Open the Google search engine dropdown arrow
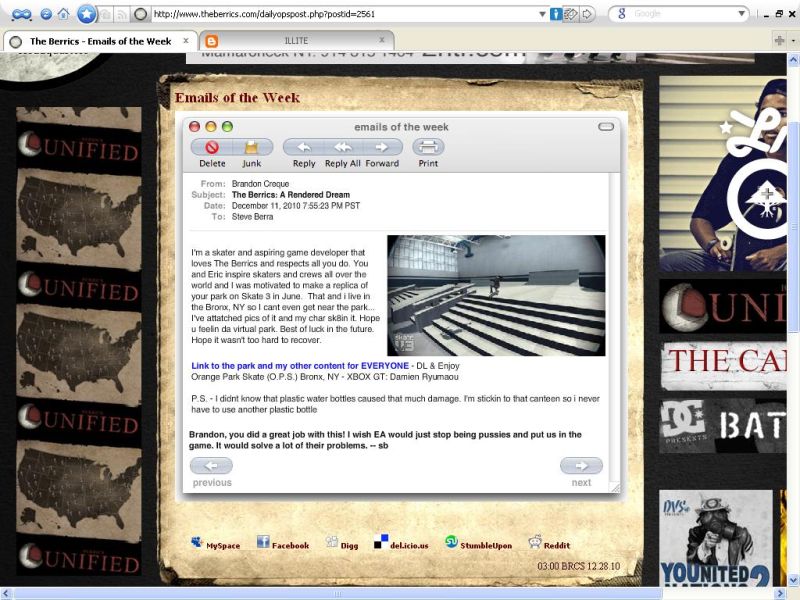The width and height of the screenshot is (800, 600). [741, 14]
